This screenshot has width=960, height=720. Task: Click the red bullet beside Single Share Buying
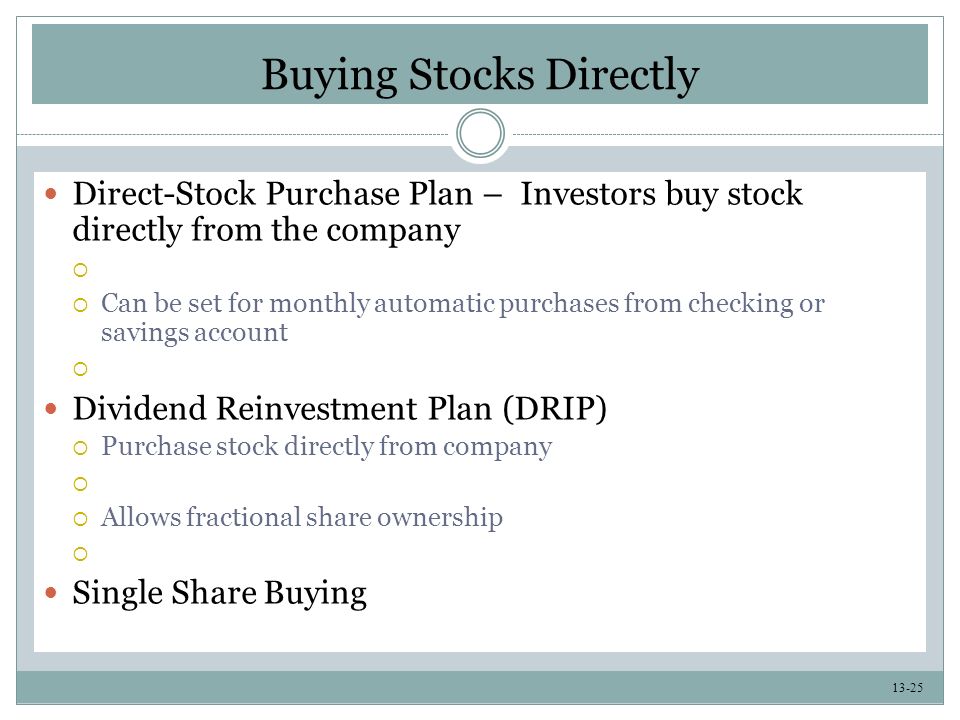click(x=51, y=593)
